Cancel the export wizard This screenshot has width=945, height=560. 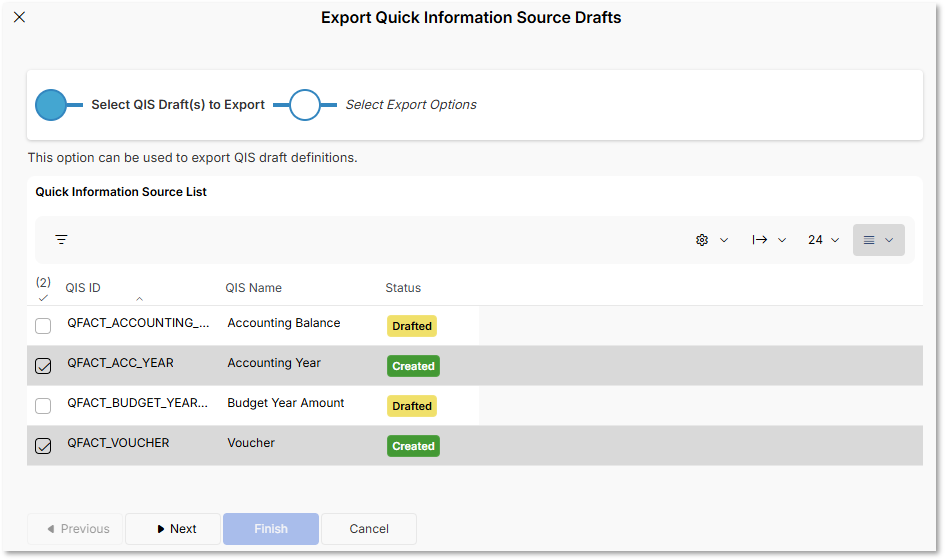(x=369, y=529)
